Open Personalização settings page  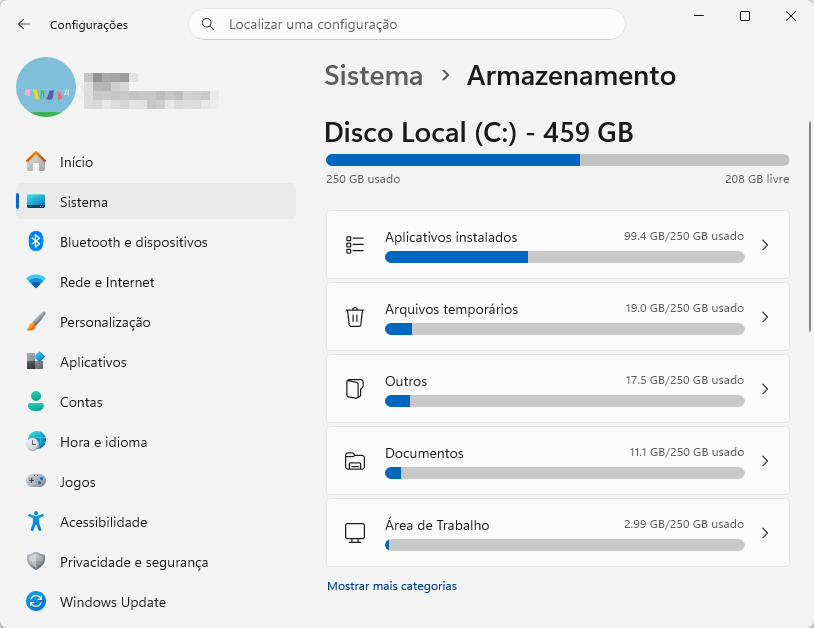[x=156, y=322]
